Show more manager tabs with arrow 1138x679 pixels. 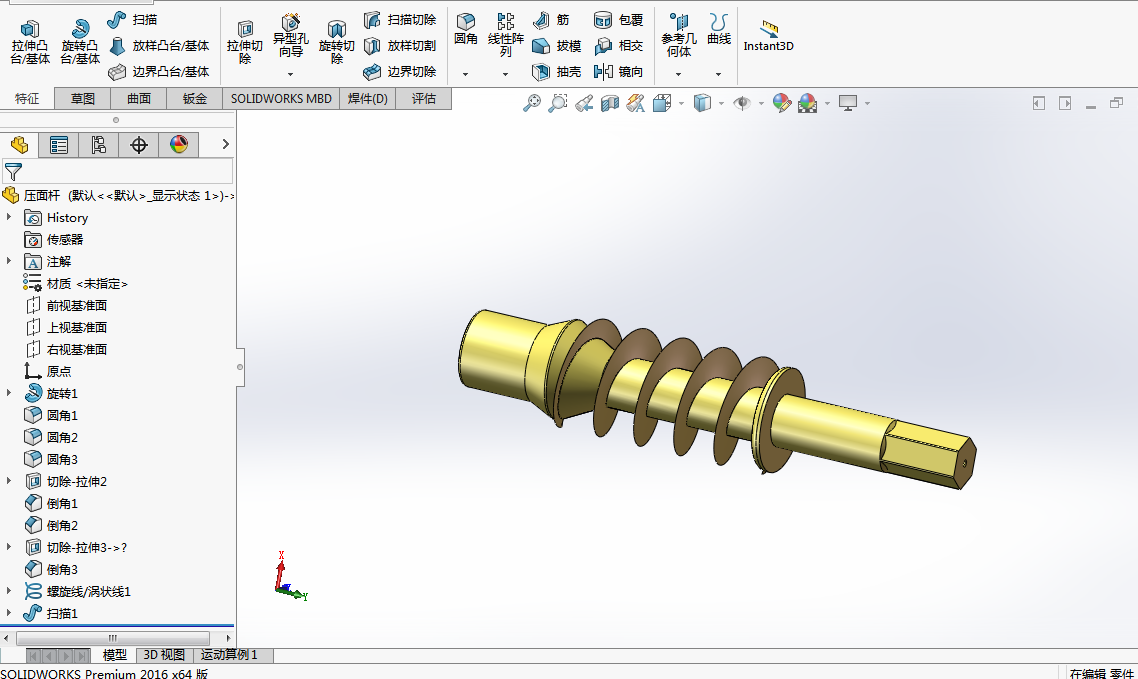(226, 144)
